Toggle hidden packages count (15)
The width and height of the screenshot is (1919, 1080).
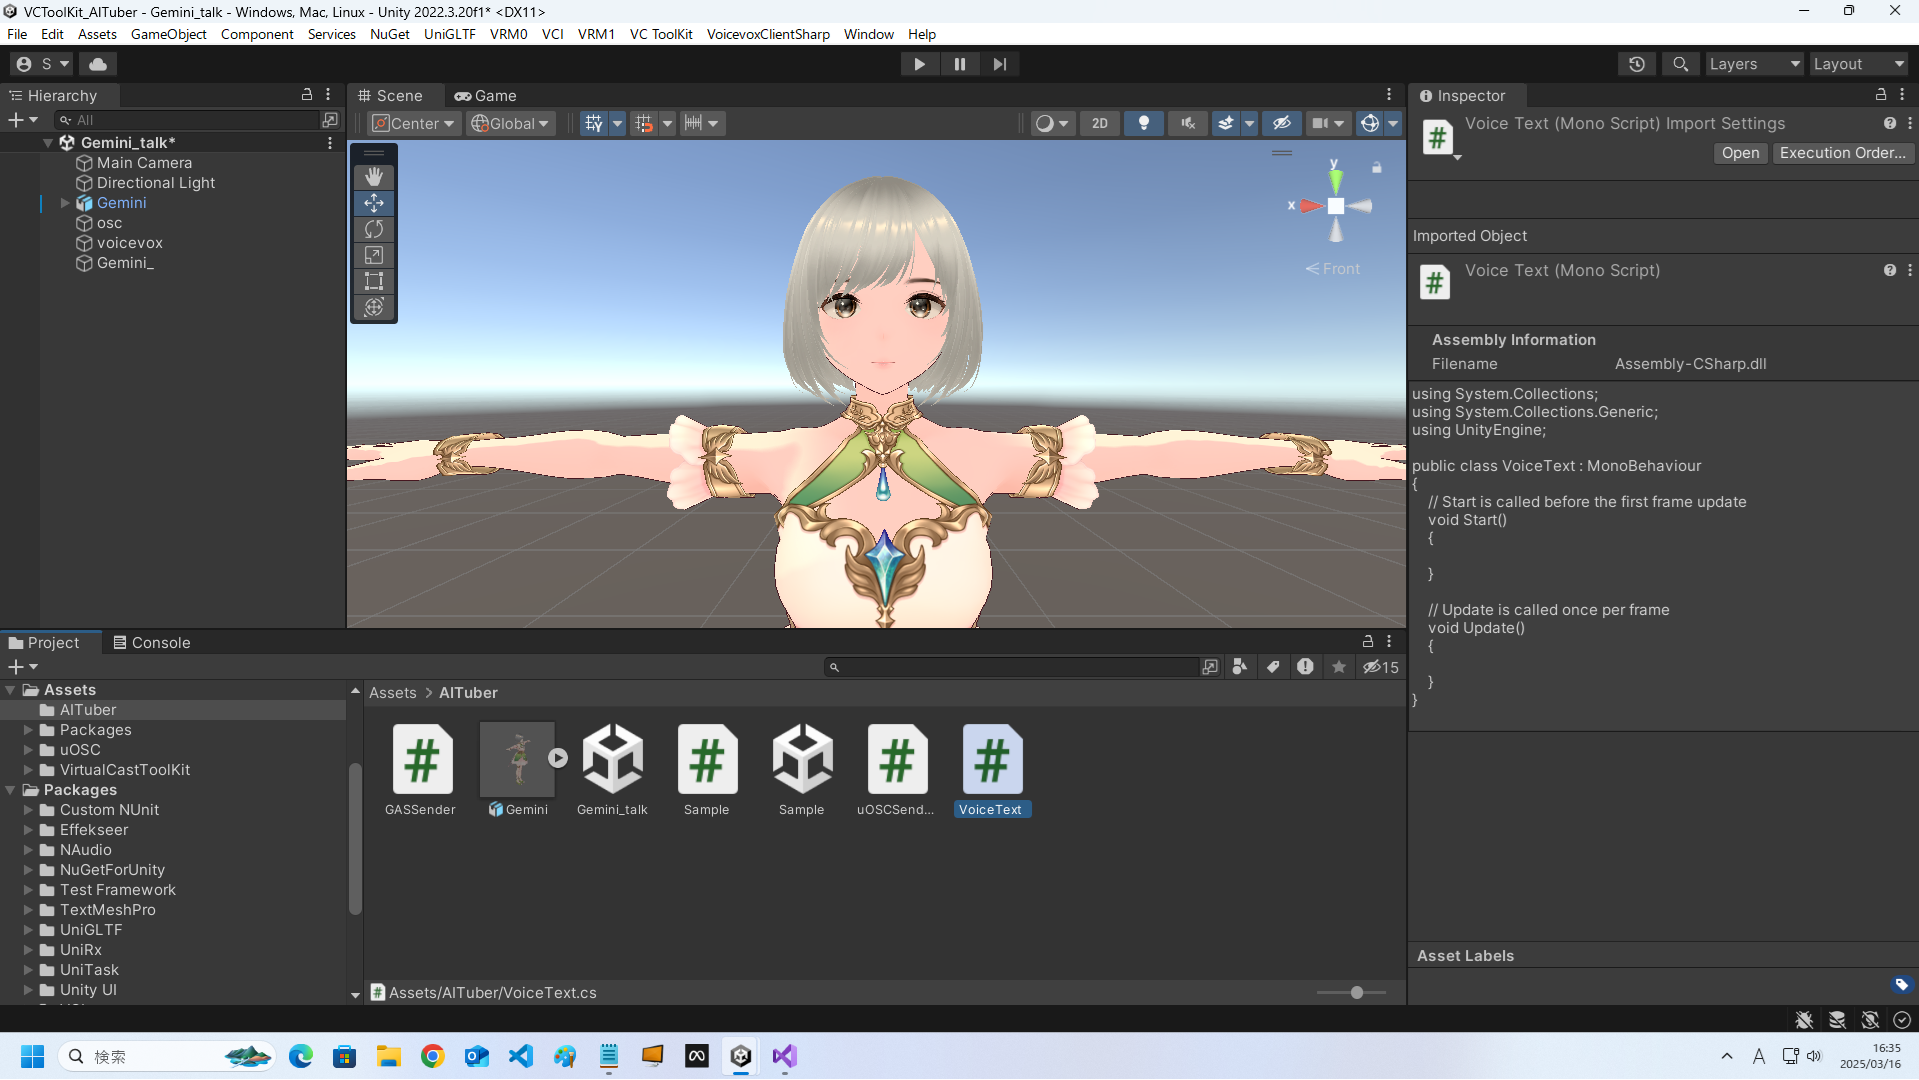(1381, 667)
